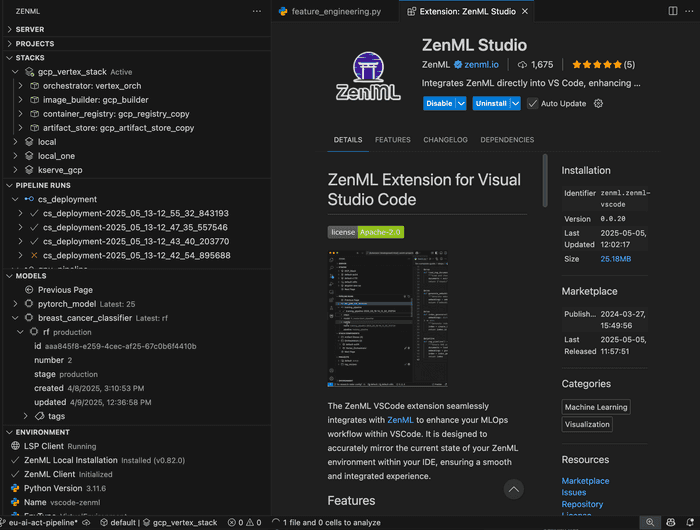Click the license Apache-2.0 badge
This screenshot has height=530, width=700.
coord(366,232)
